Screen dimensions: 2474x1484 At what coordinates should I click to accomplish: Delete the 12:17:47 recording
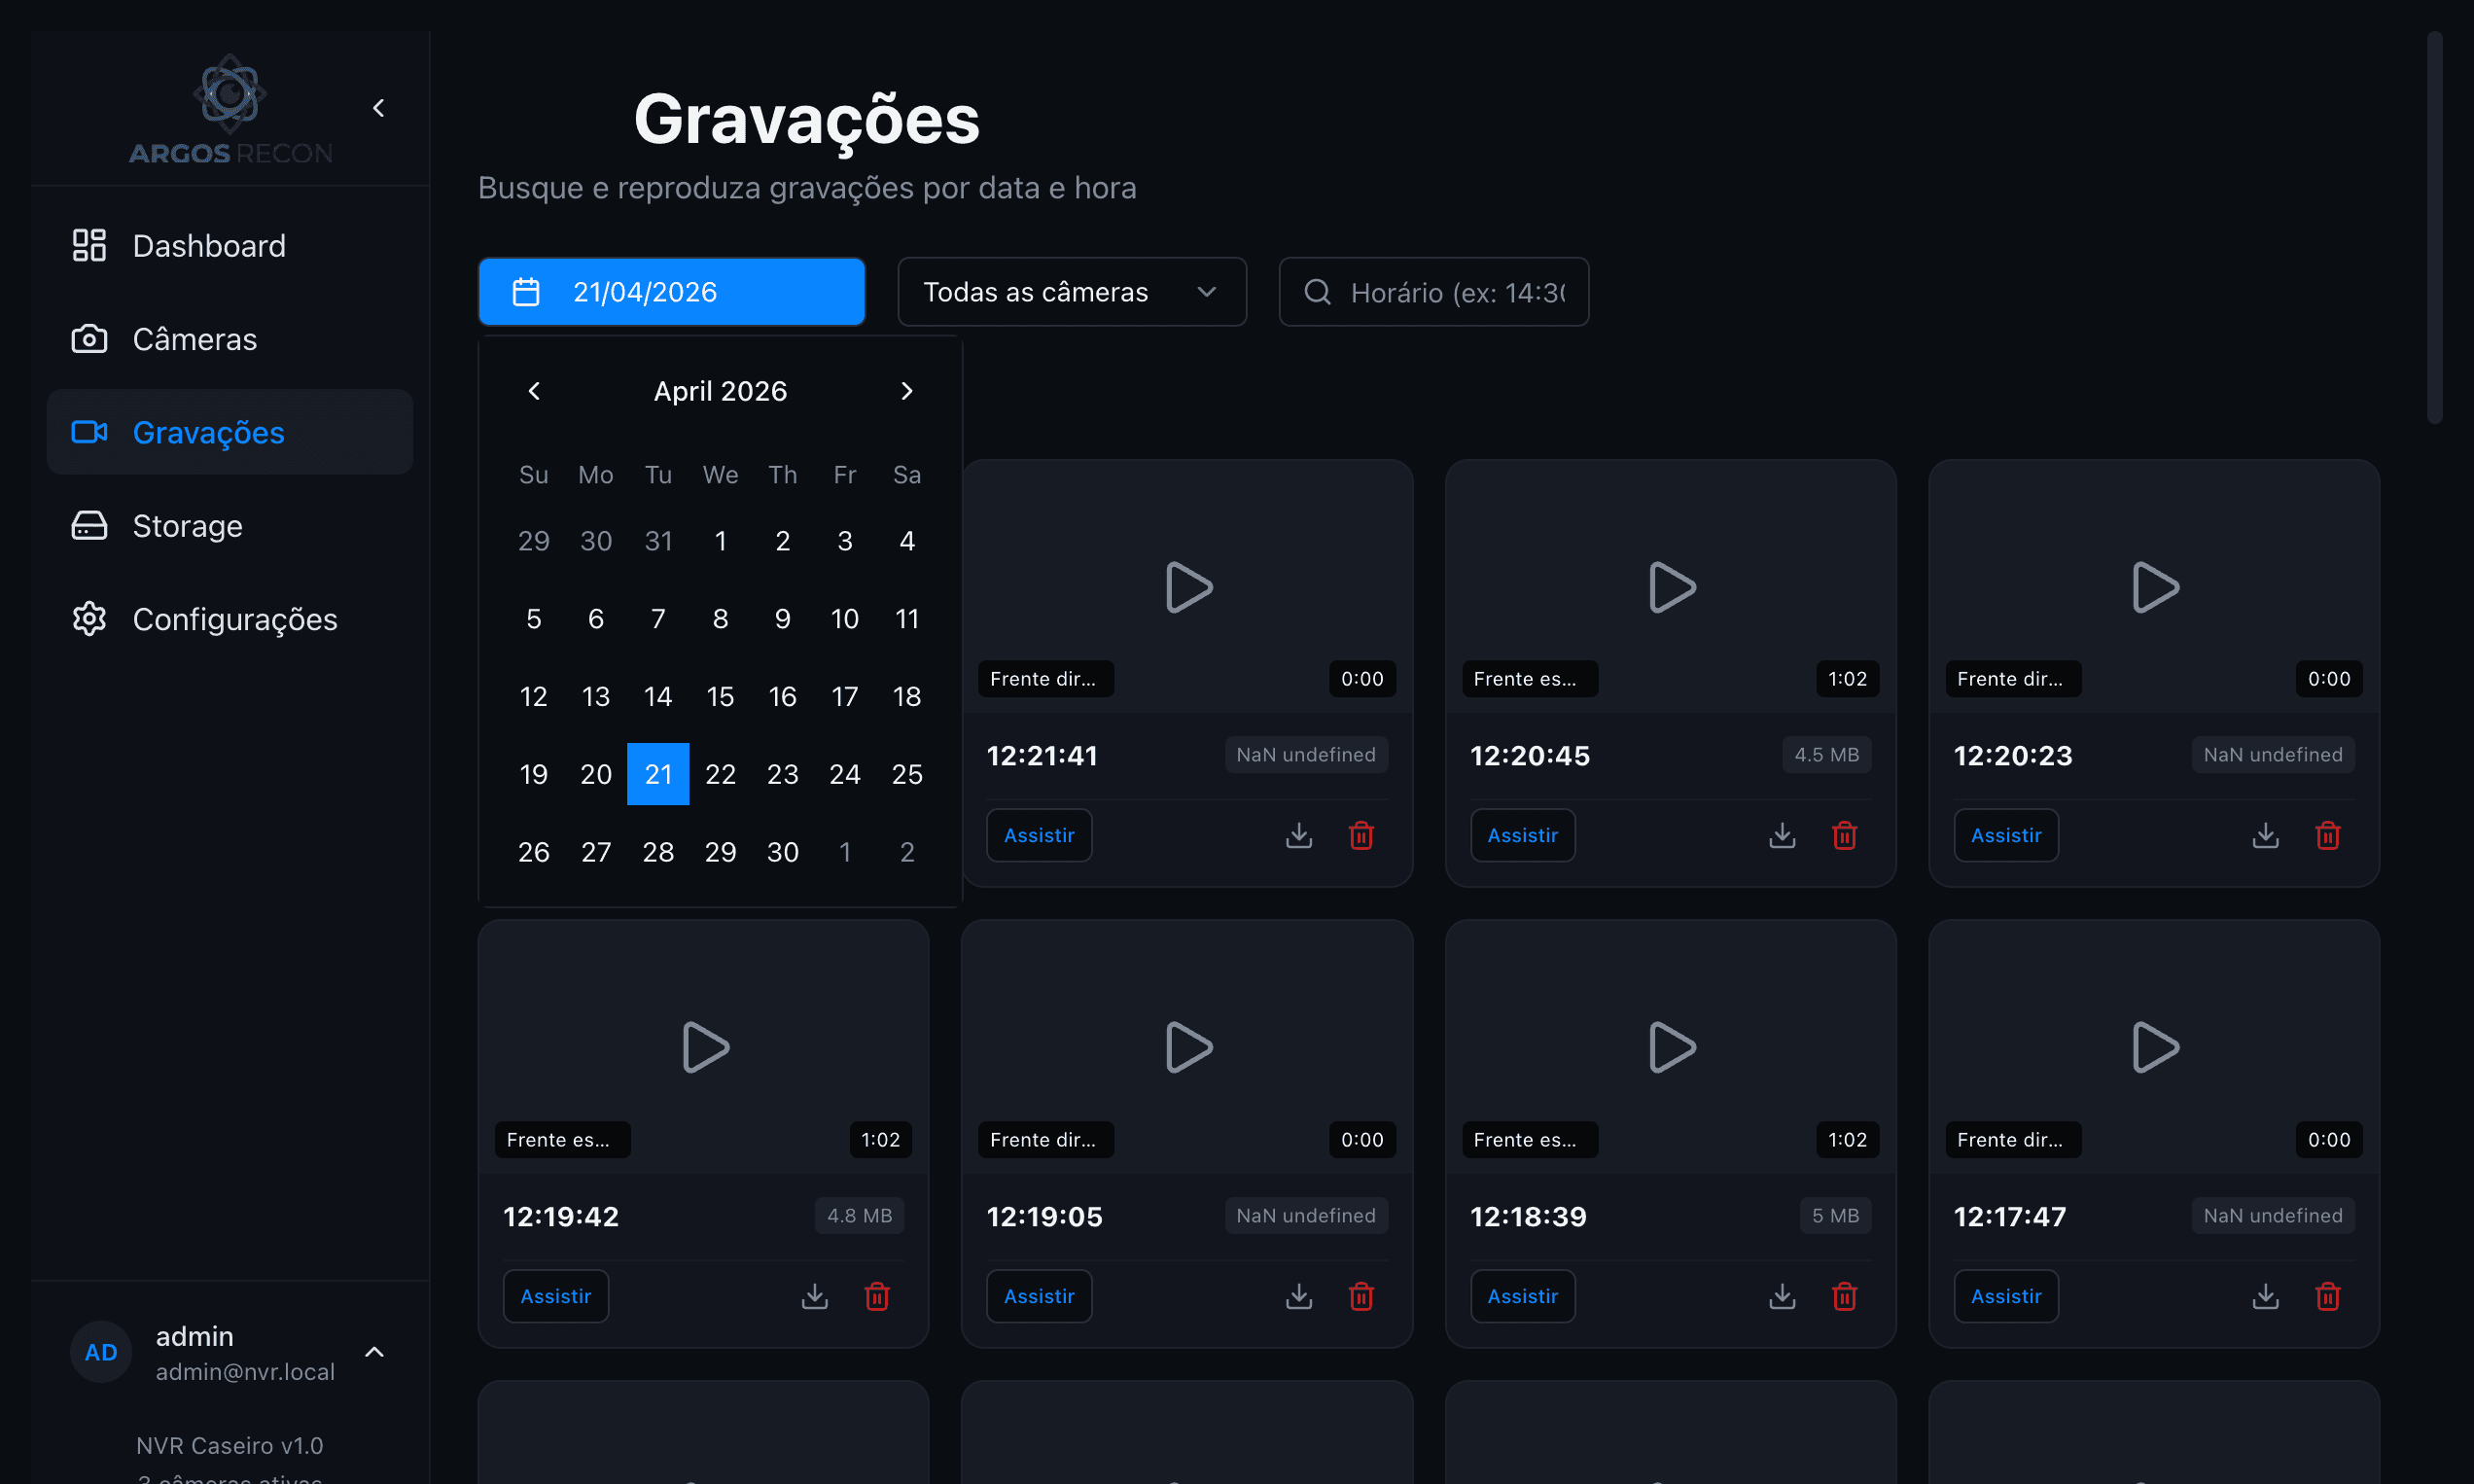(2328, 1296)
